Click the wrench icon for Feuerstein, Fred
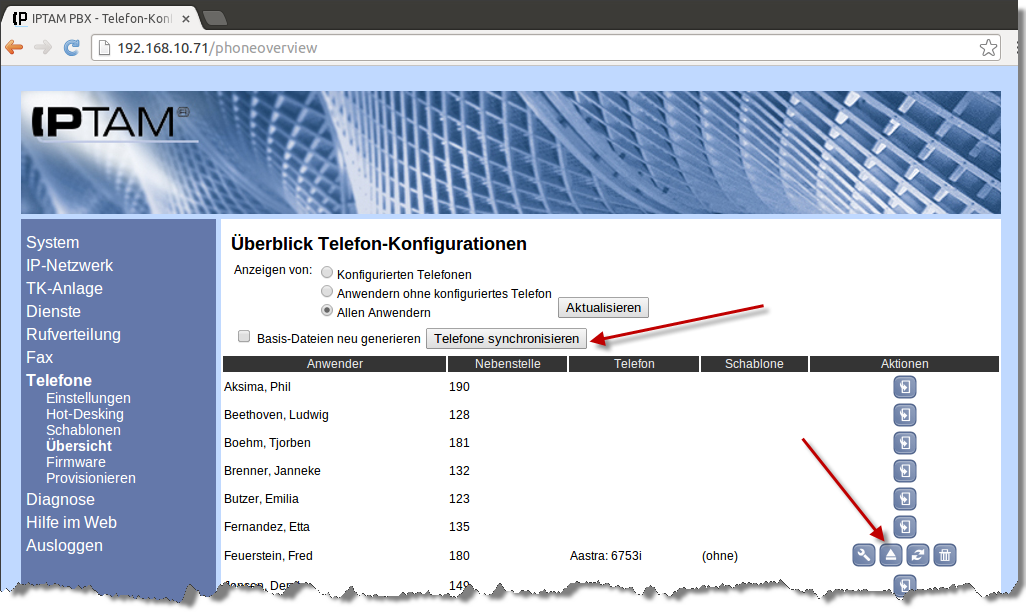This screenshot has height=612, width=1026. (x=864, y=555)
